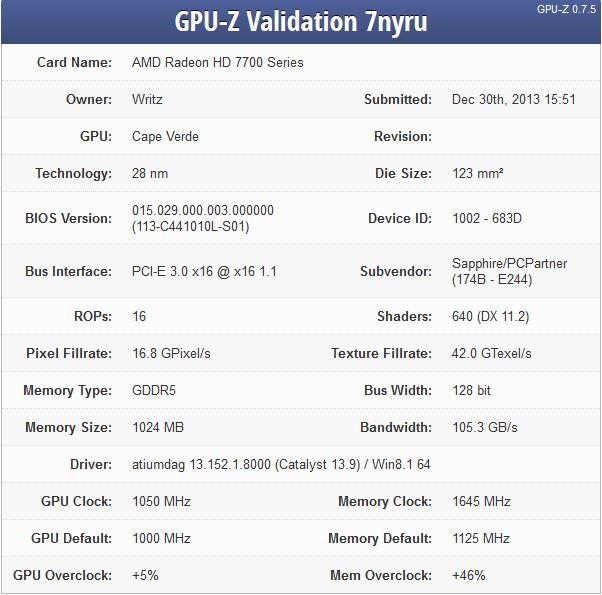602x595 pixels.
Task: Select GPU default value '1000 MHz'
Action: (161, 538)
